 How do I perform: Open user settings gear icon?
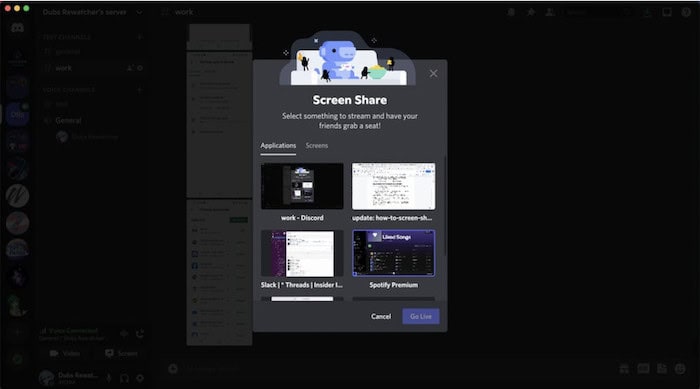point(140,378)
